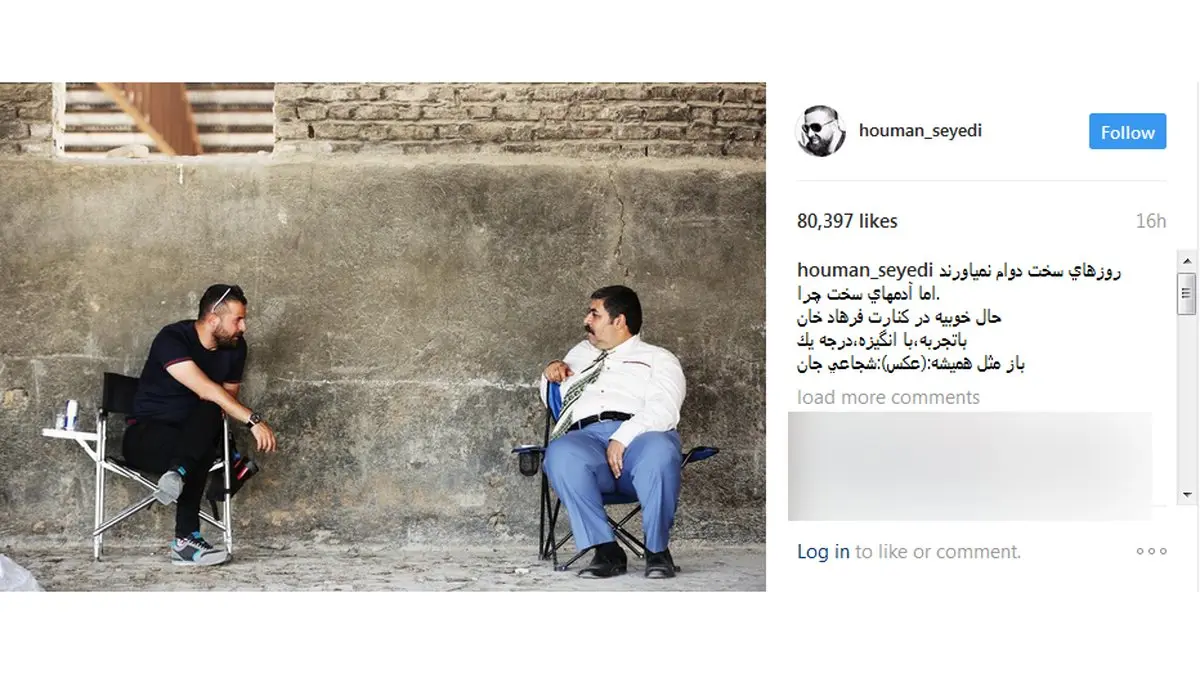Expand load more comments

[888, 397]
